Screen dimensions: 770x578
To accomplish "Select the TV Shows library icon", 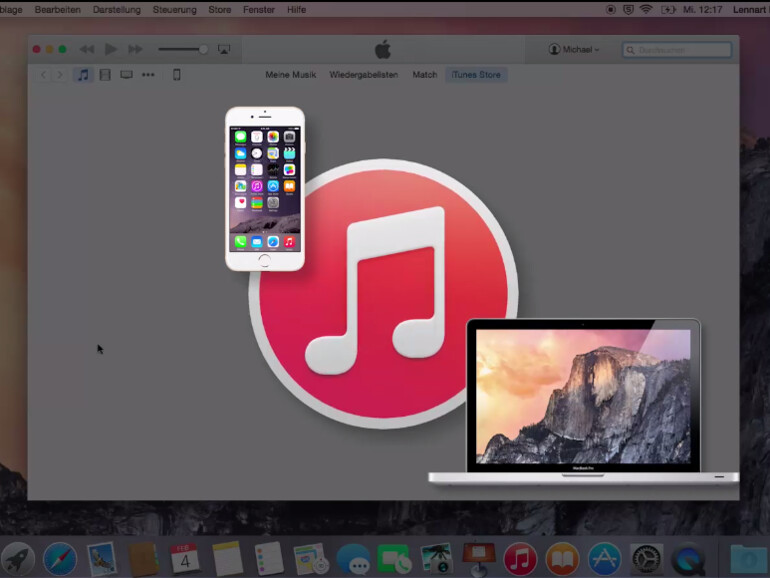I will pos(126,75).
